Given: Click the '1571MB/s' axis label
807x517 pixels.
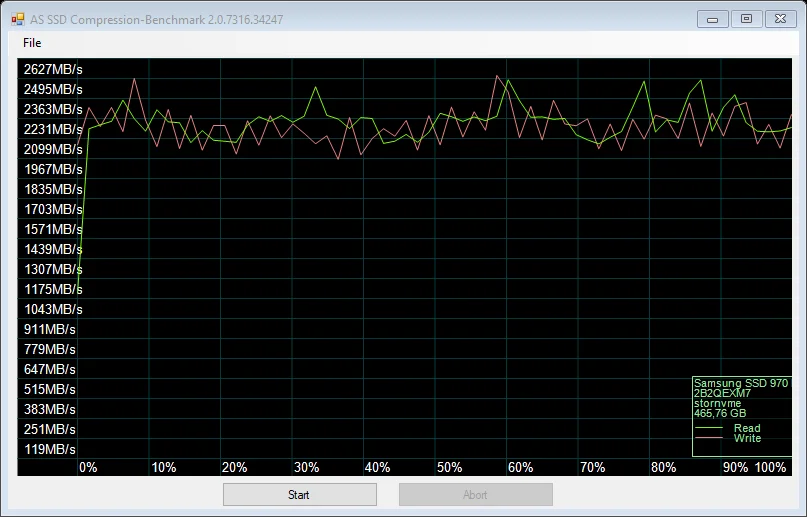Looking at the screenshot, I should tap(53, 229).
